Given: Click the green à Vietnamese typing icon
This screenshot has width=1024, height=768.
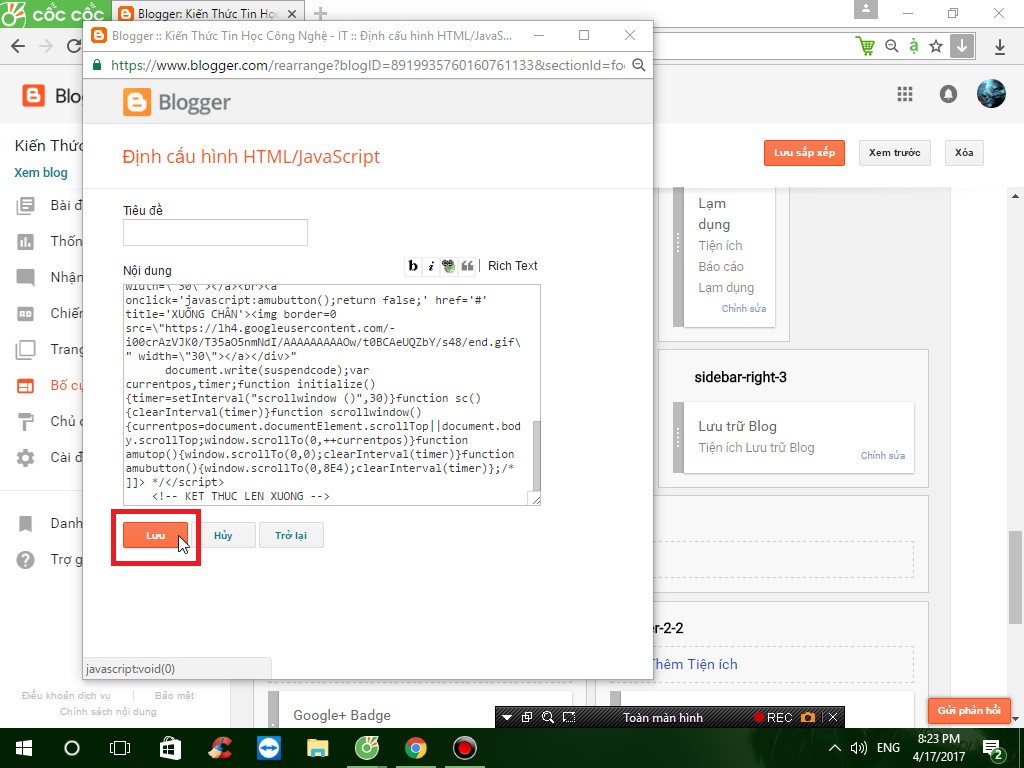Looking at the screenshot, I should point(914,46).
